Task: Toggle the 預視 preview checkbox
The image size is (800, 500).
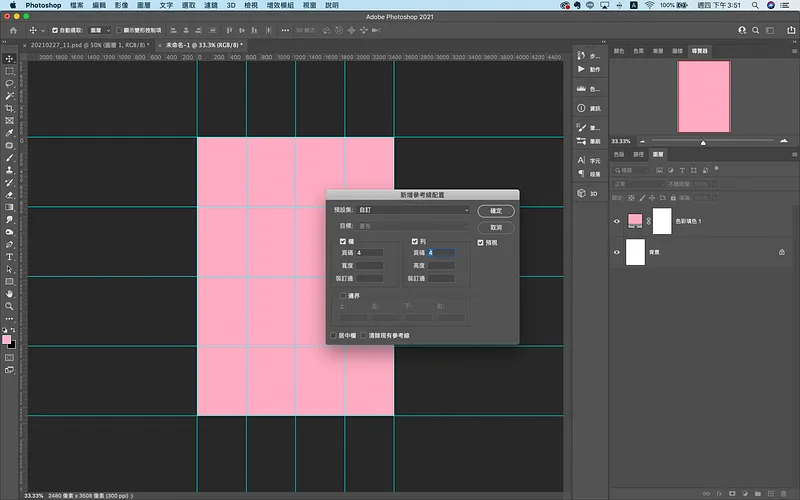Action: (481, 243)
